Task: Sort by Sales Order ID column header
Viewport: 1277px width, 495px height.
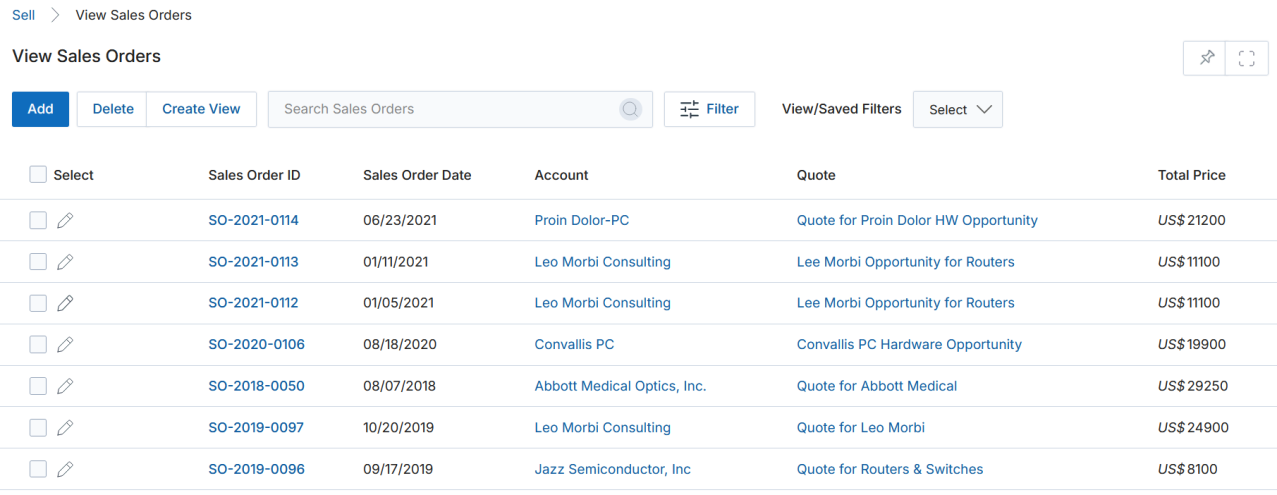Action: coord(254,175)
